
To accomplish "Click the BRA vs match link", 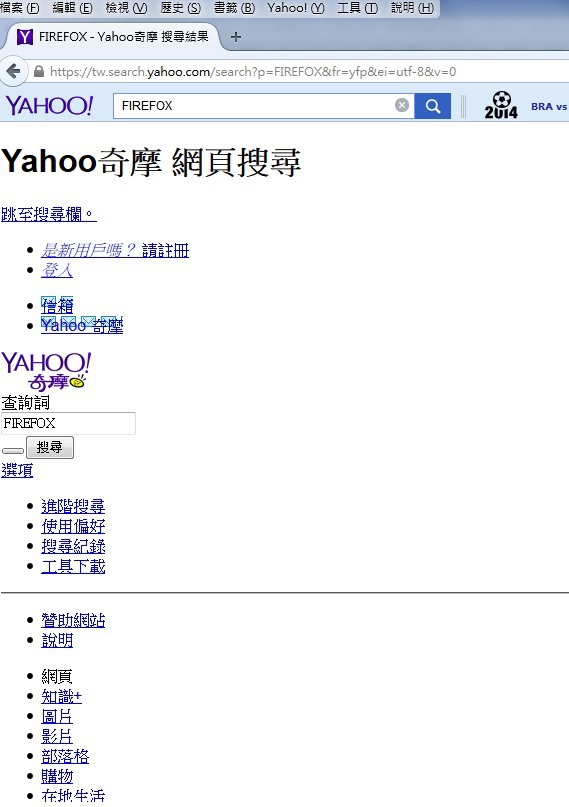I will click(549, 107).
